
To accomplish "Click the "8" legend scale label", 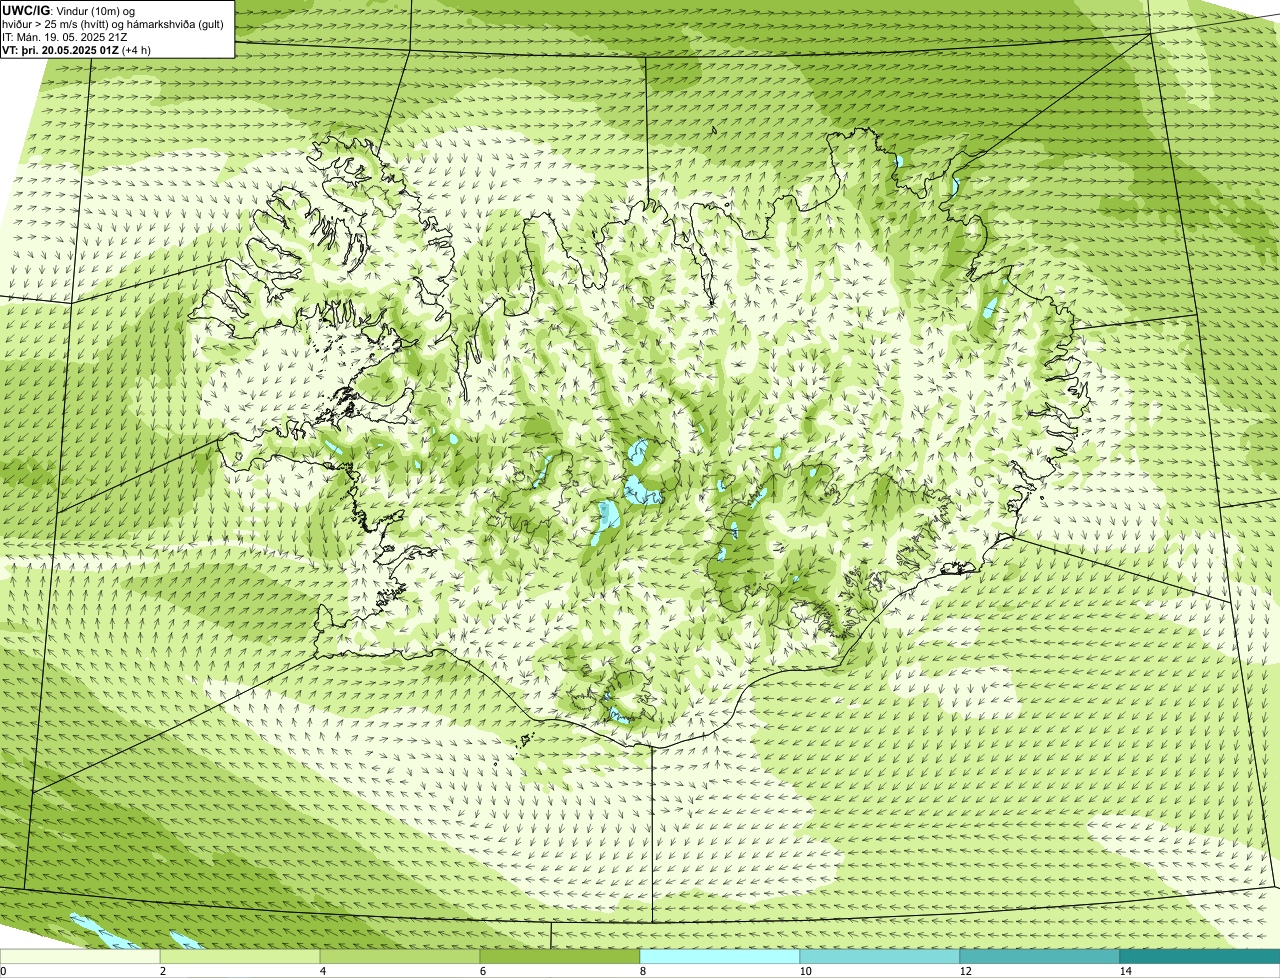I will [x=642, y=971].
